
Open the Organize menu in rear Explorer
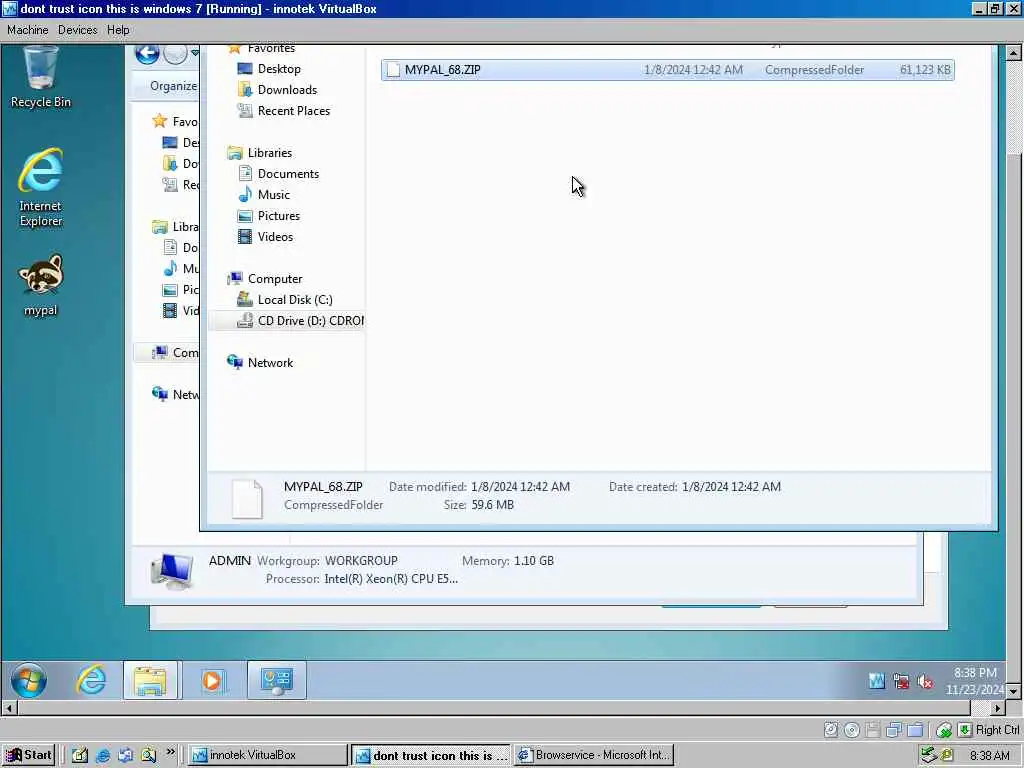coord(173,86)
